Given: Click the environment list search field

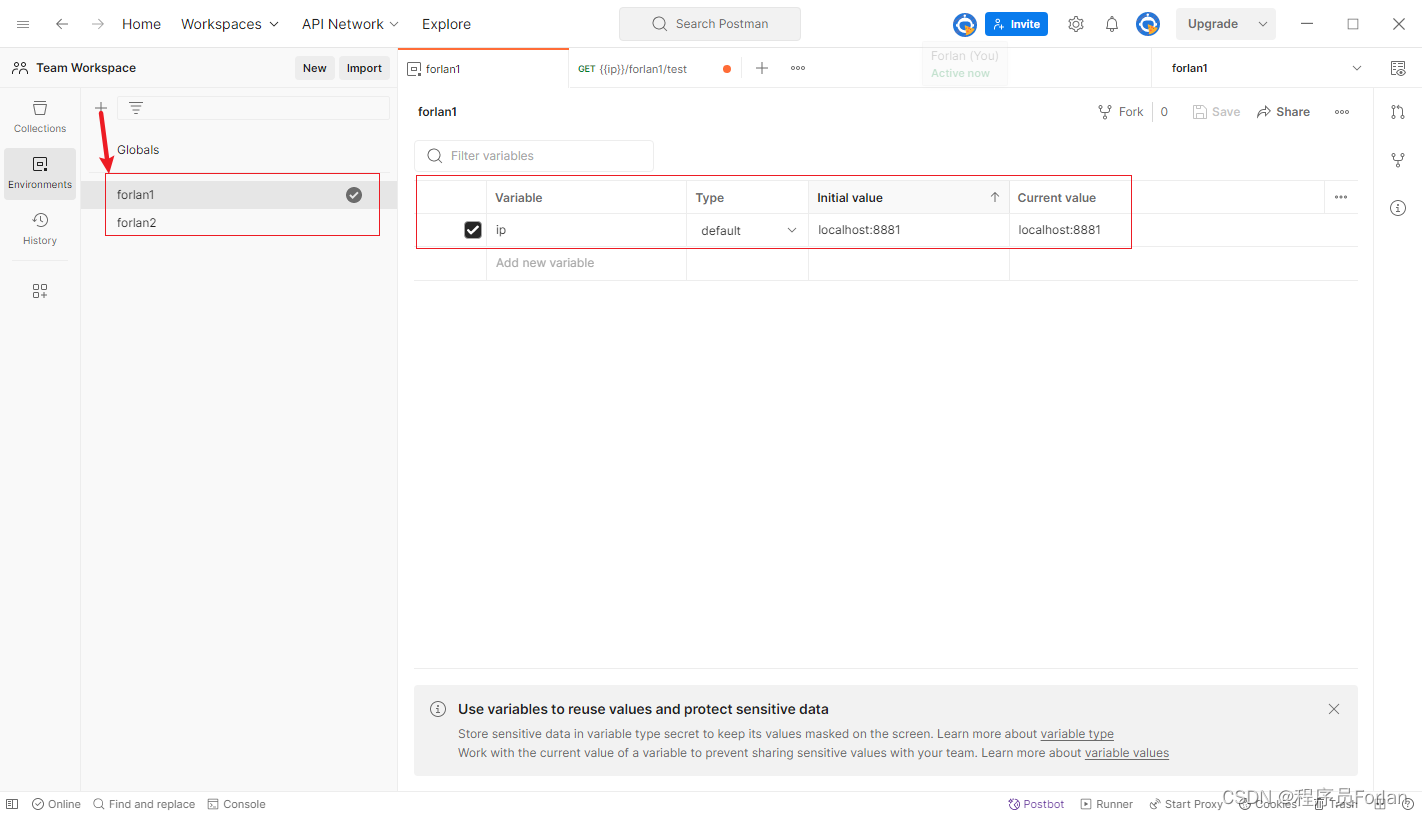Looking at the screenshot, I should [254, 108].
